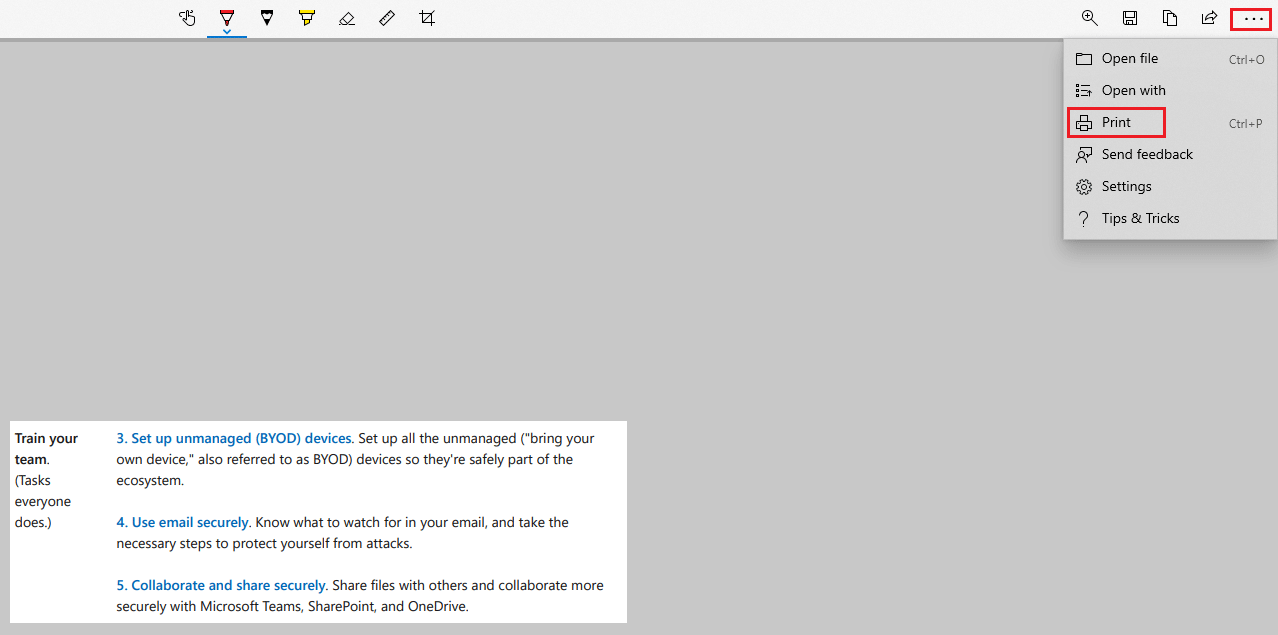Select the Crop tool

pyautogui.click(x=427, y=18)
